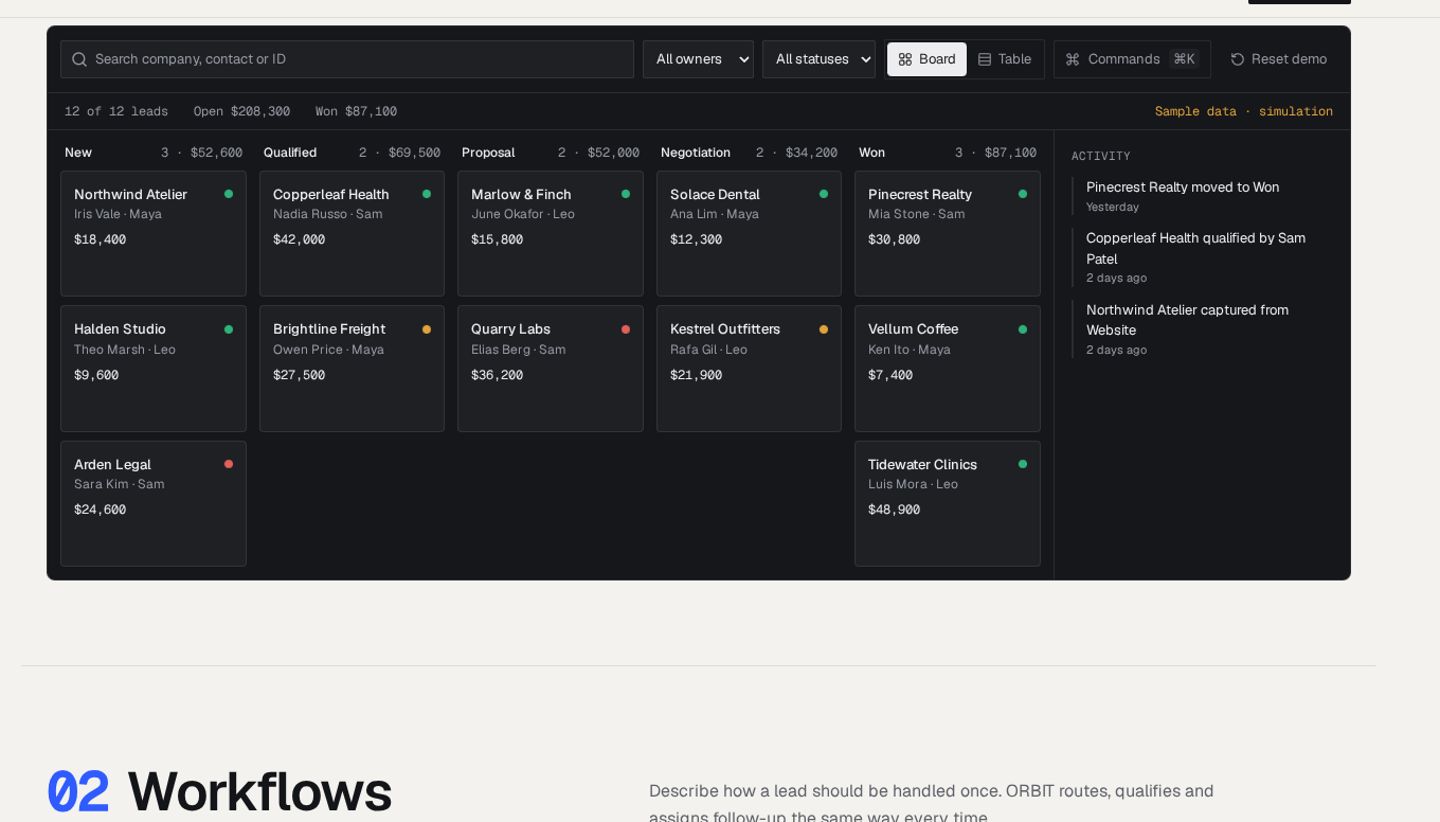
Task: Open the Commands palette
Action: coord(1132,59)
